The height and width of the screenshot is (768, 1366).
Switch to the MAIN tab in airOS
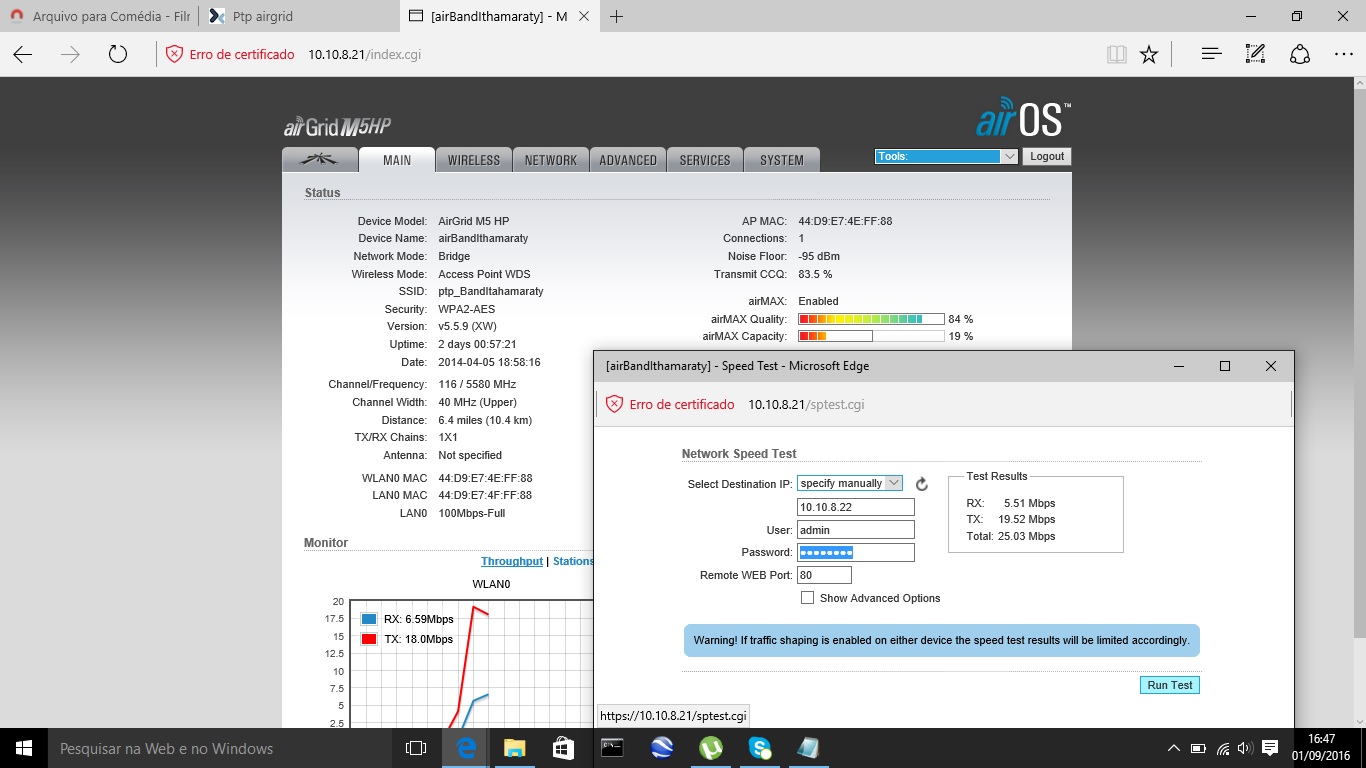397,160
